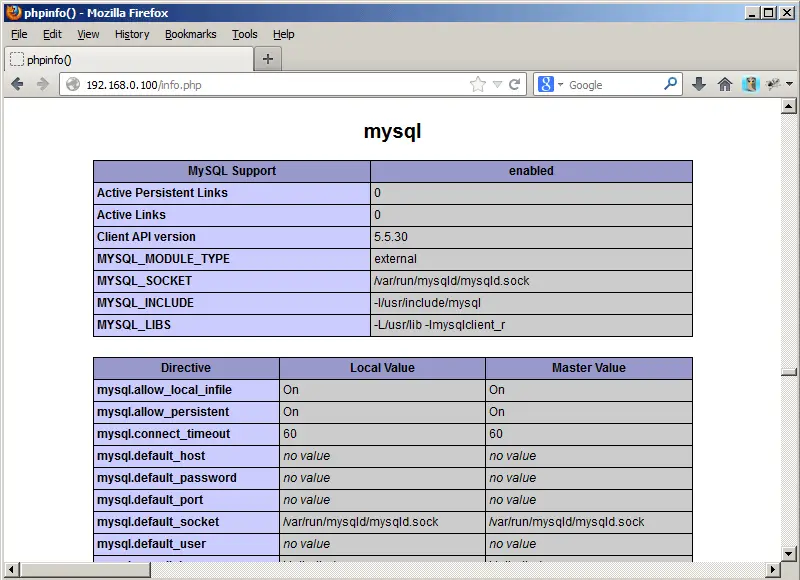Click the mysql.default_port directive
The width and height of the screenshot is (800, 580).
[150, 499]
